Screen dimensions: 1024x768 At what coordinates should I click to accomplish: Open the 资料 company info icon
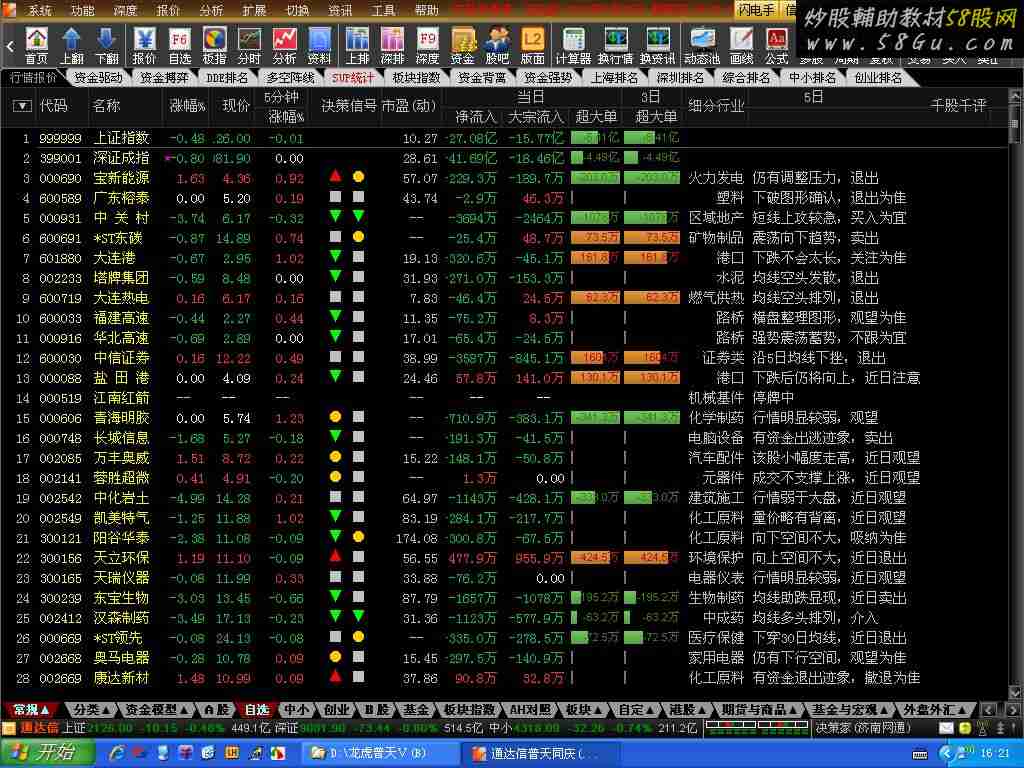pos(319,46)
